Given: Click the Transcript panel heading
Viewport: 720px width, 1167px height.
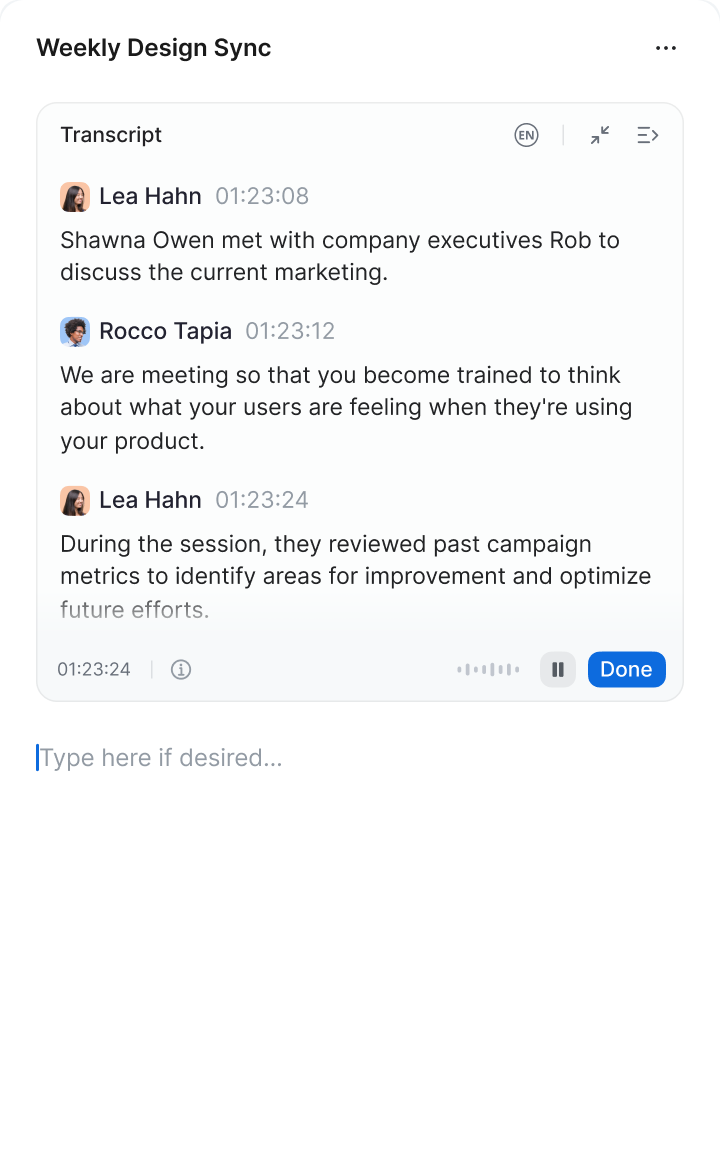Looking at the screenshot, I should tap(111, 135).
